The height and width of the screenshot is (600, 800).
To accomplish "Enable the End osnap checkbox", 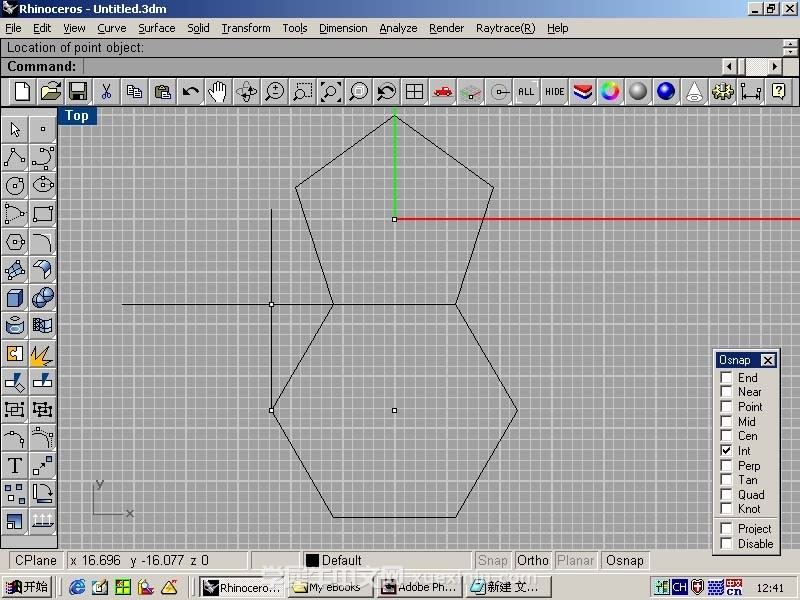I will [x=726, y=378].
